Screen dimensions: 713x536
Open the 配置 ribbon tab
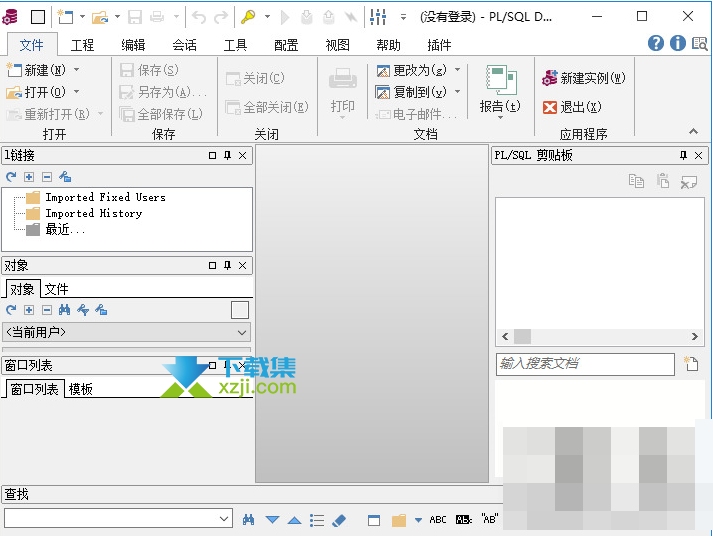286,45
